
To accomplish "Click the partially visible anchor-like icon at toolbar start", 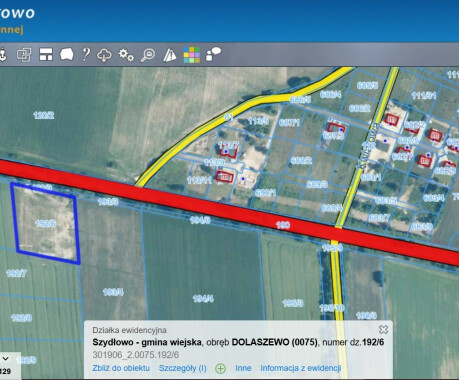I will point(3,55).
